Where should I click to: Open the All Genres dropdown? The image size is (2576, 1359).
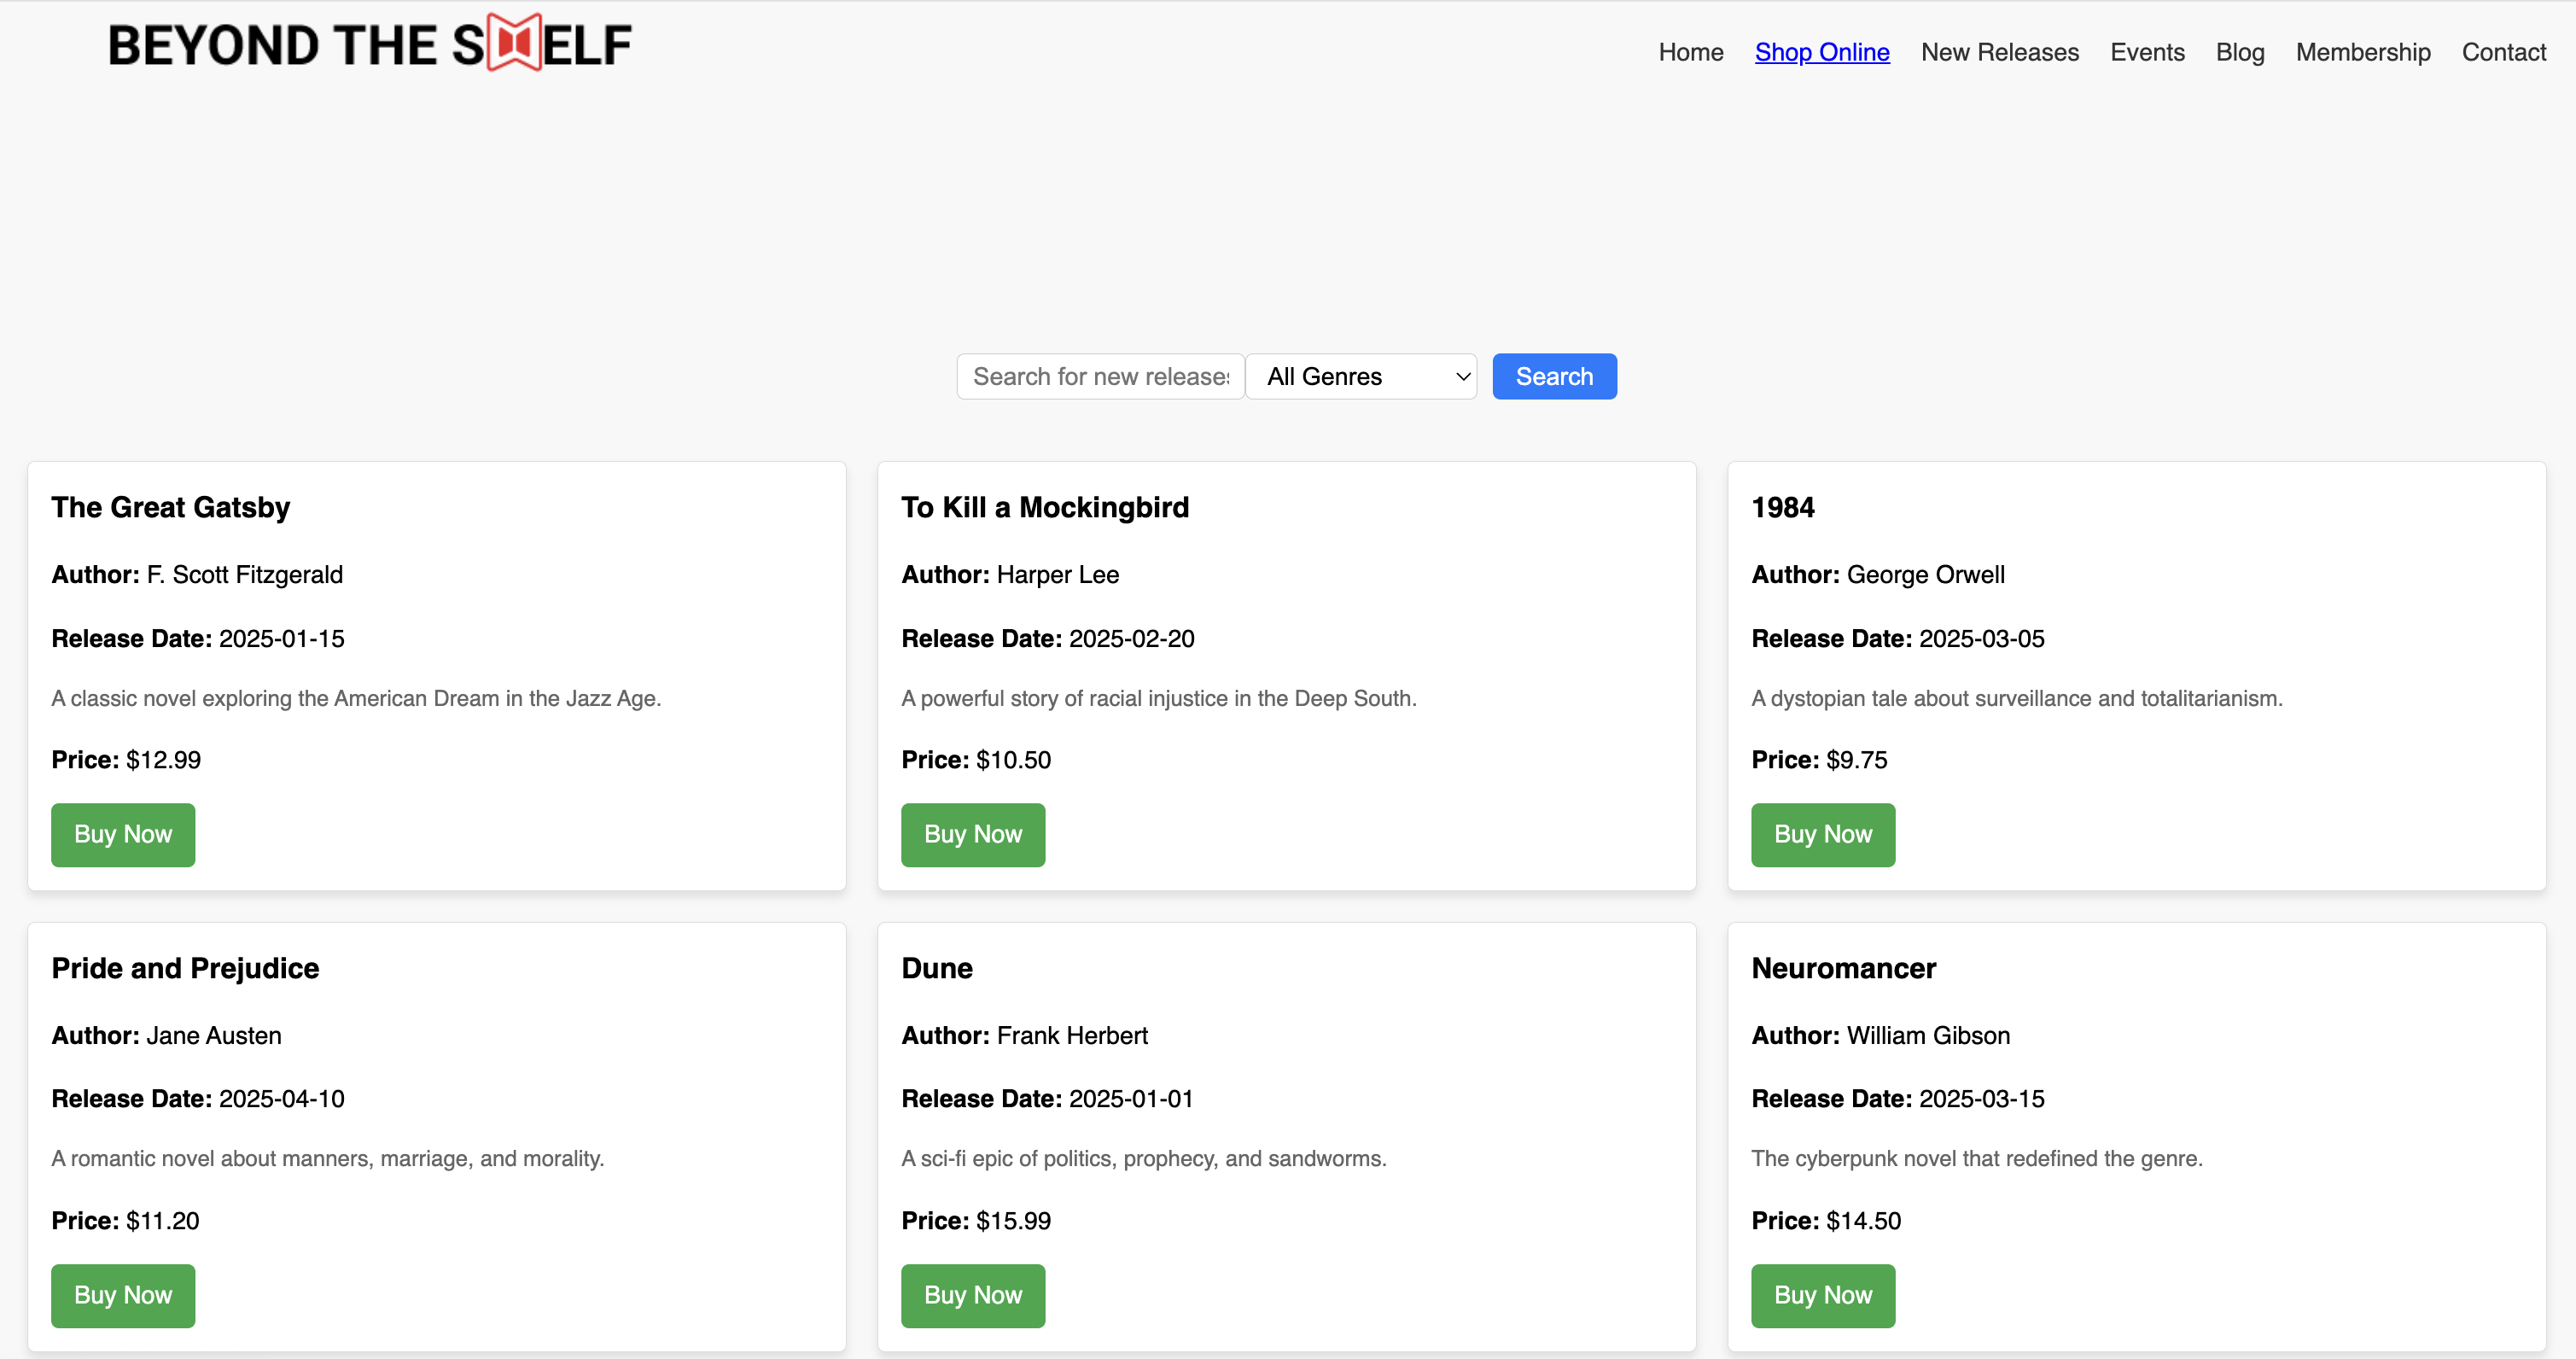coord(1361,376)
